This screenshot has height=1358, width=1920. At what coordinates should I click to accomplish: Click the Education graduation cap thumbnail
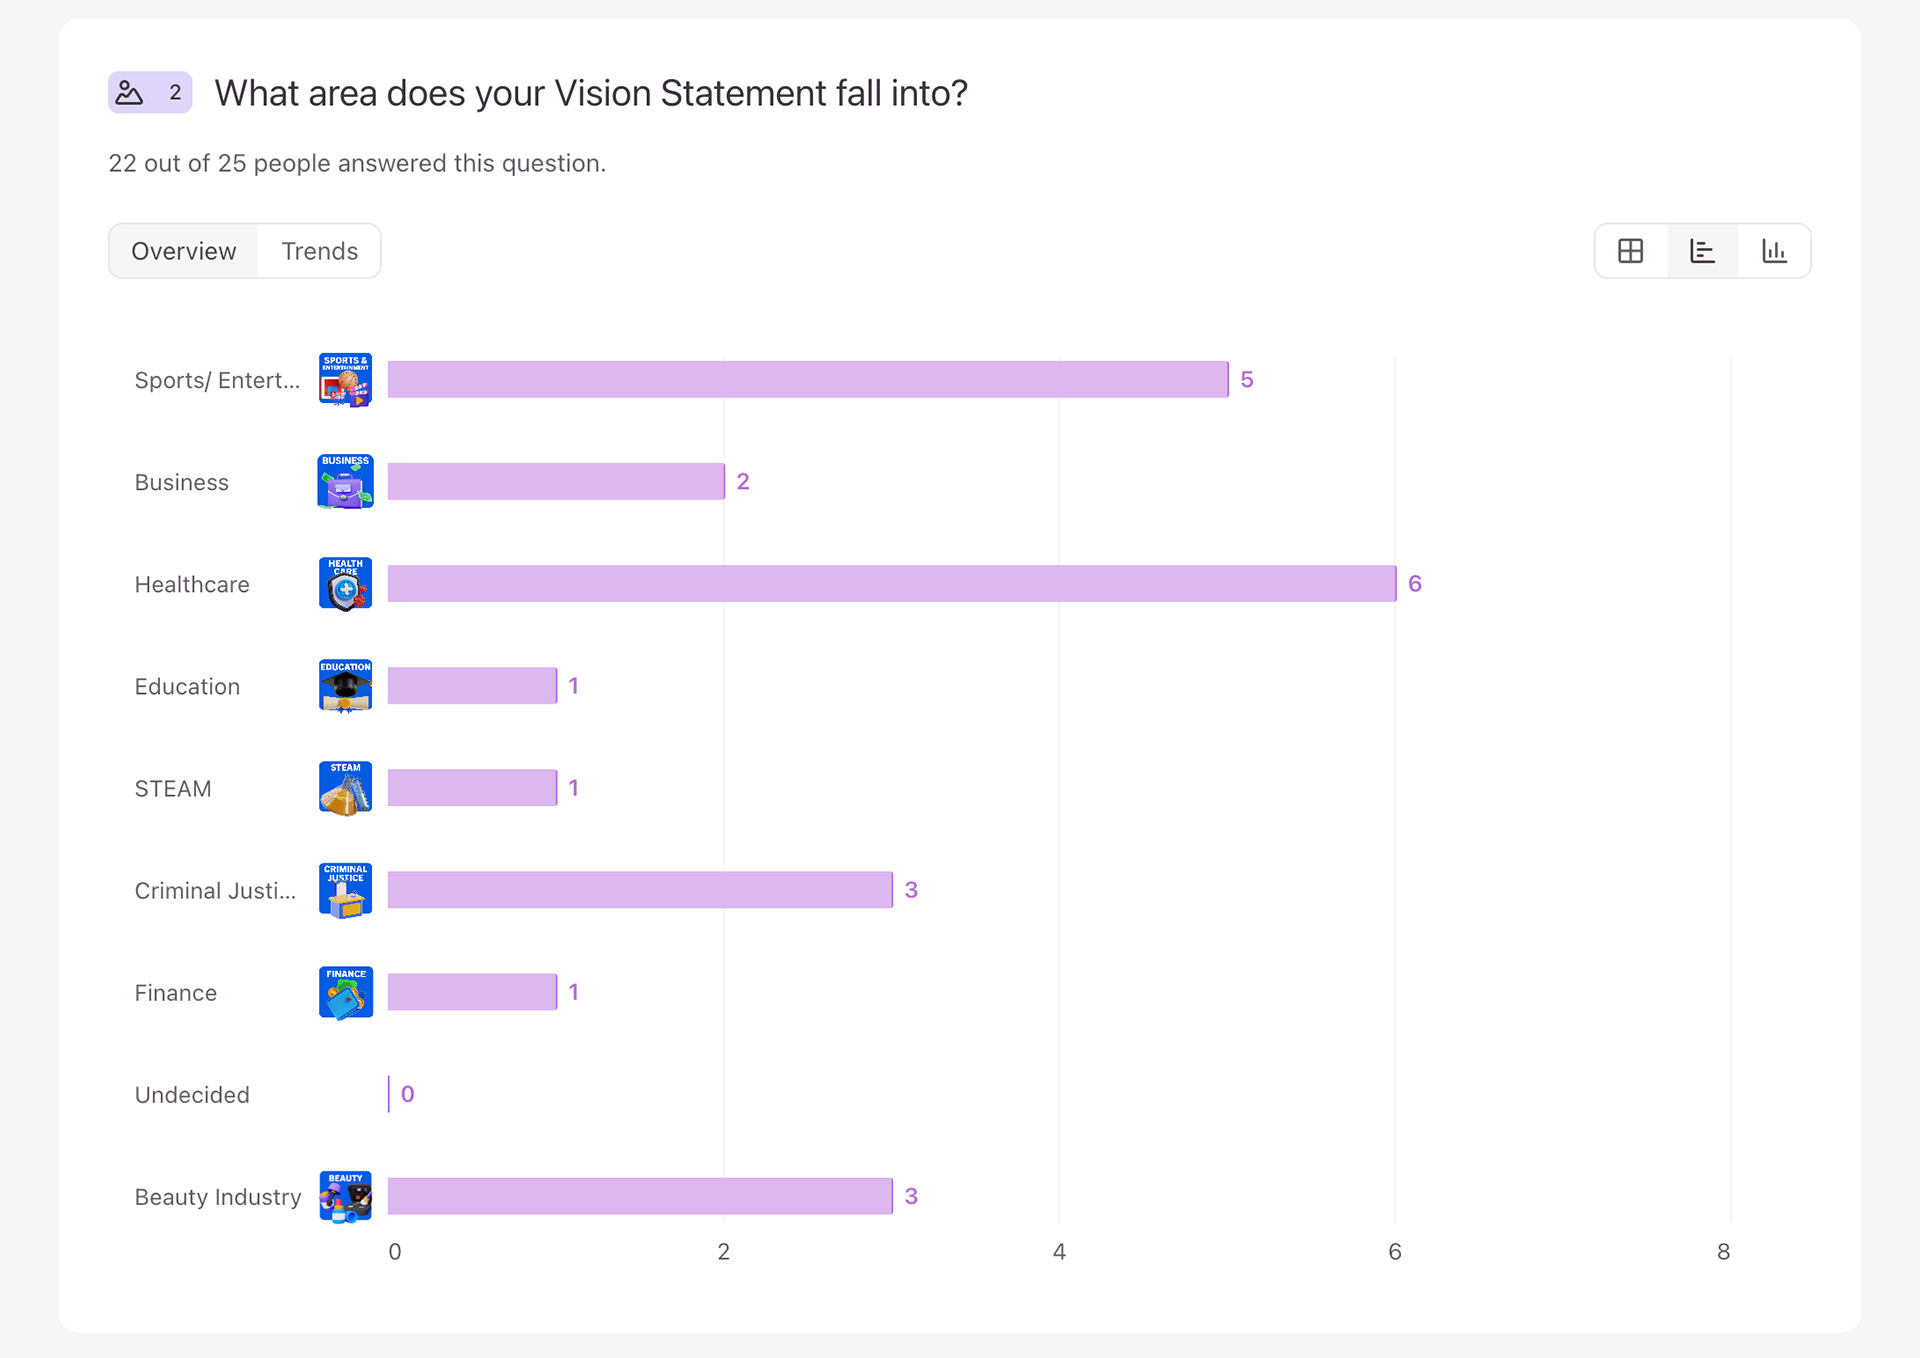(x=345, y=686)
